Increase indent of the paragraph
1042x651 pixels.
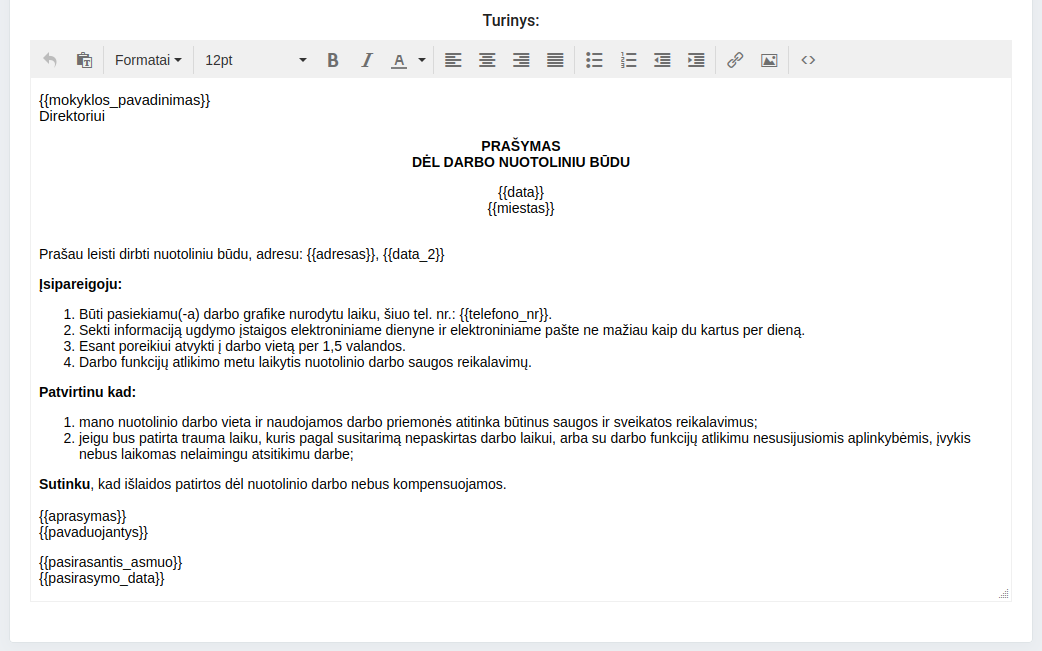696,60
